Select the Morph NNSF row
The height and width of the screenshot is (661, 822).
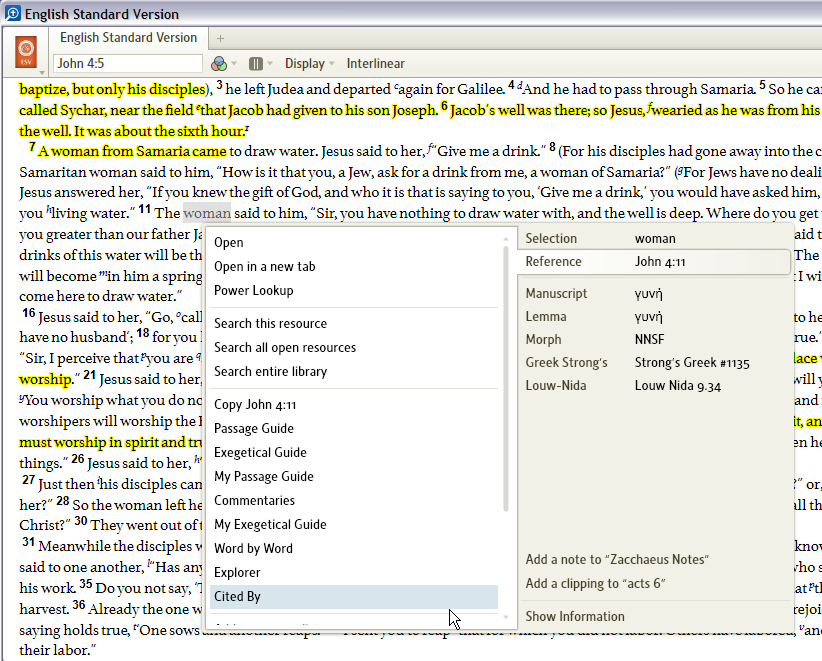655,340
